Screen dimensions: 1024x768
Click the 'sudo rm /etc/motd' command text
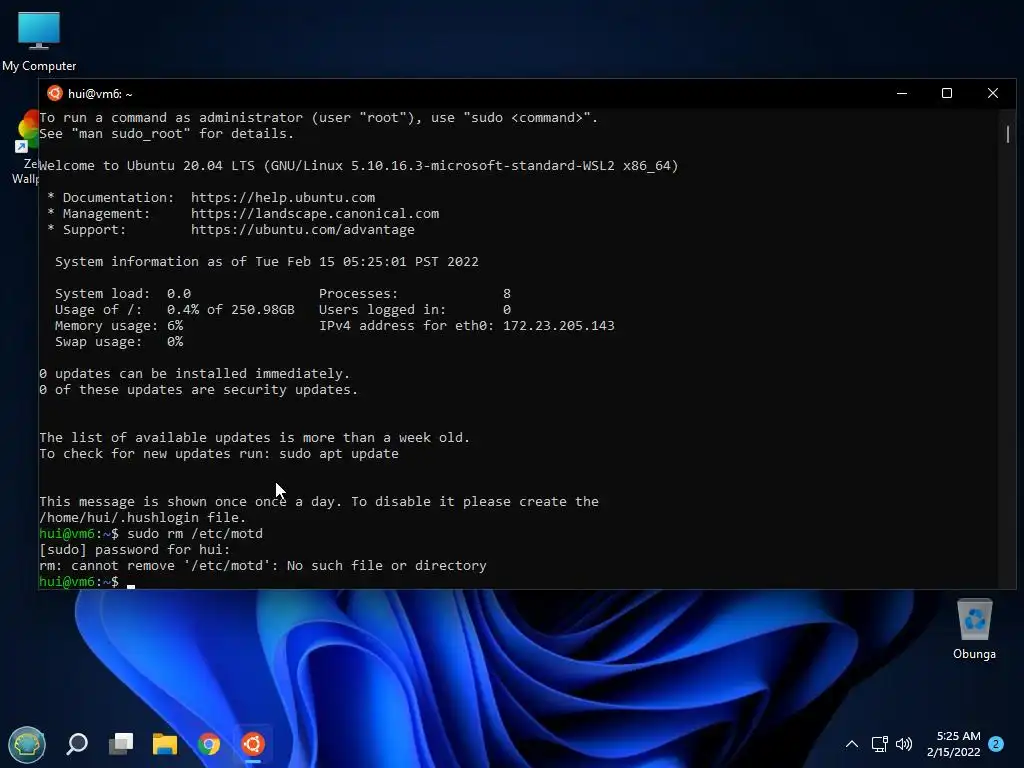(195, 534)
